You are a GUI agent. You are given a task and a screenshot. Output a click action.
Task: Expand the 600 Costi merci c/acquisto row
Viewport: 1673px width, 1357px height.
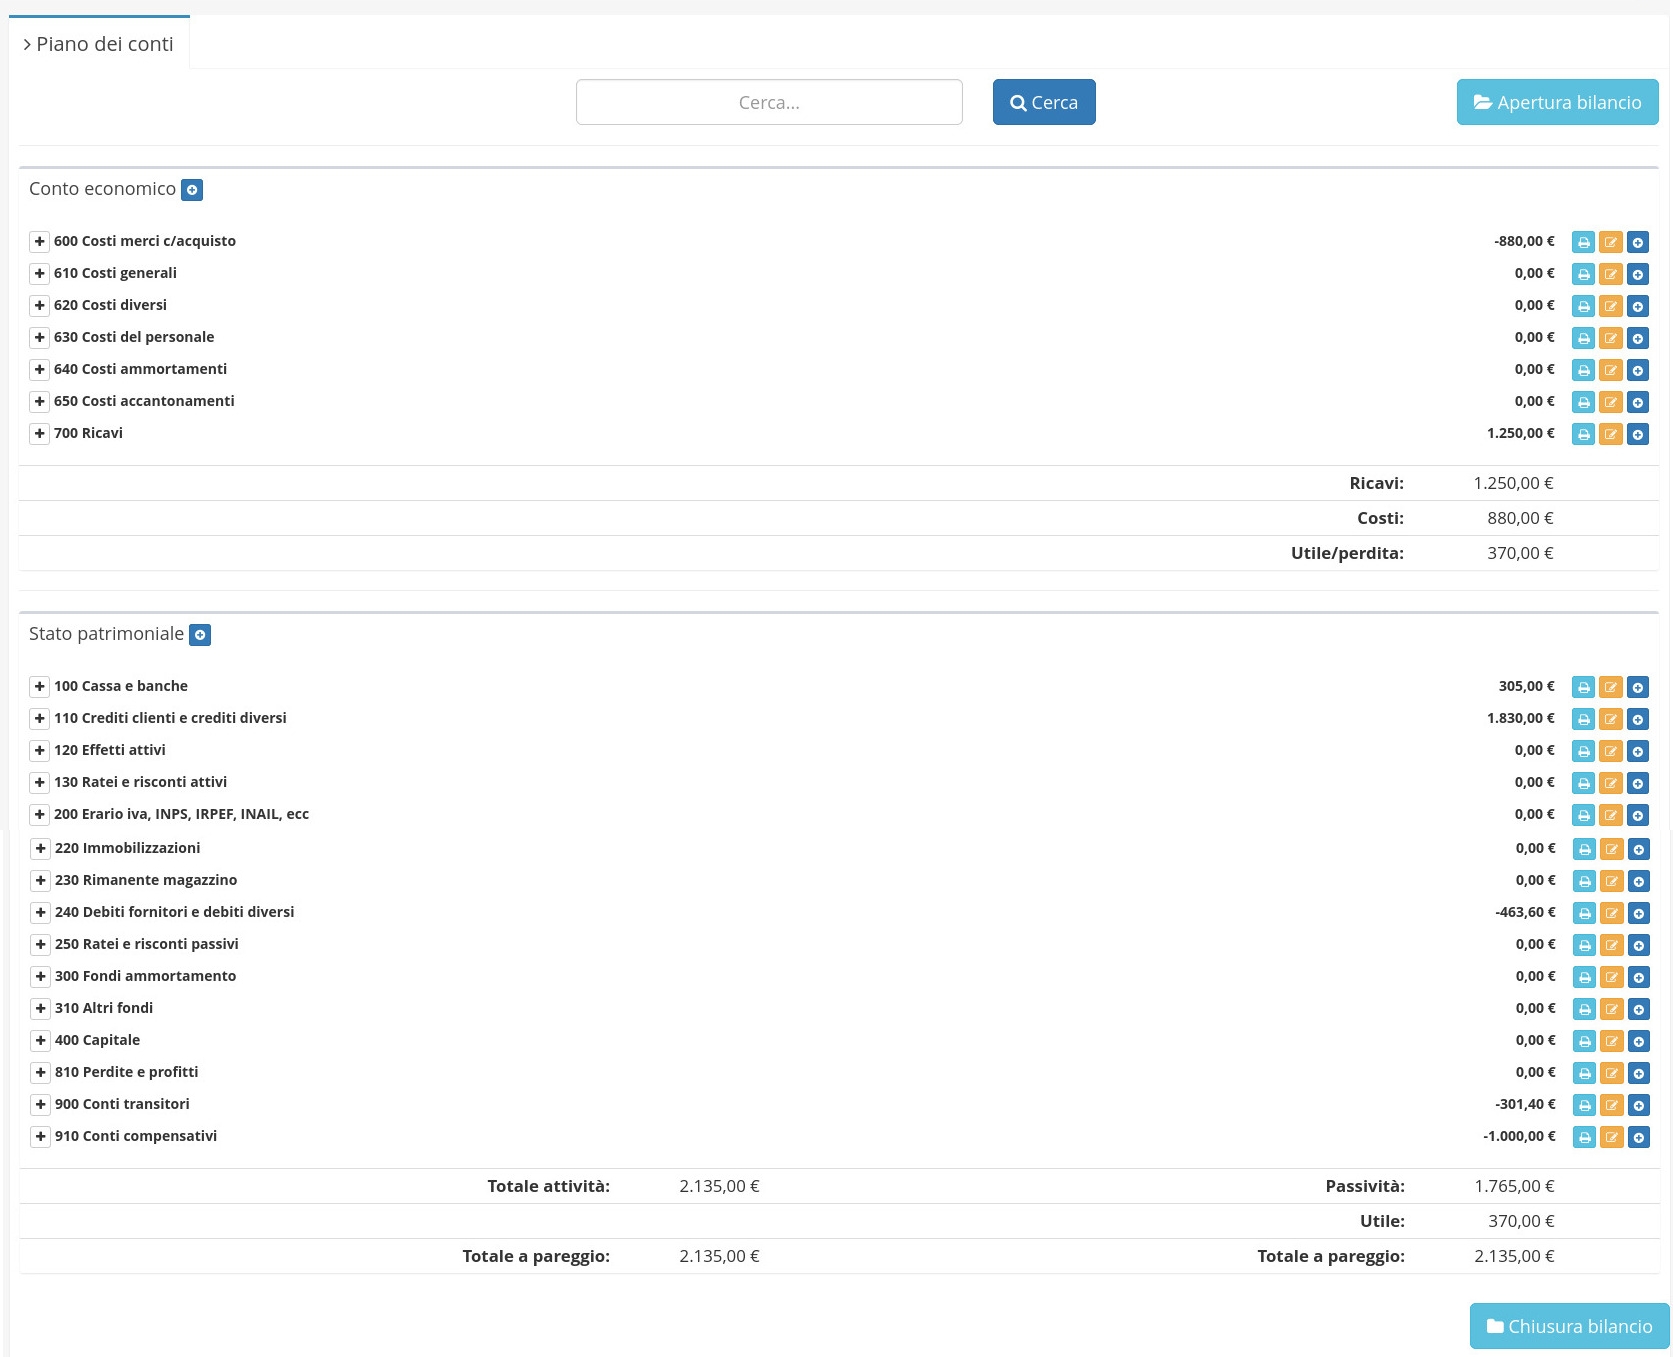[x=39, y=241]
